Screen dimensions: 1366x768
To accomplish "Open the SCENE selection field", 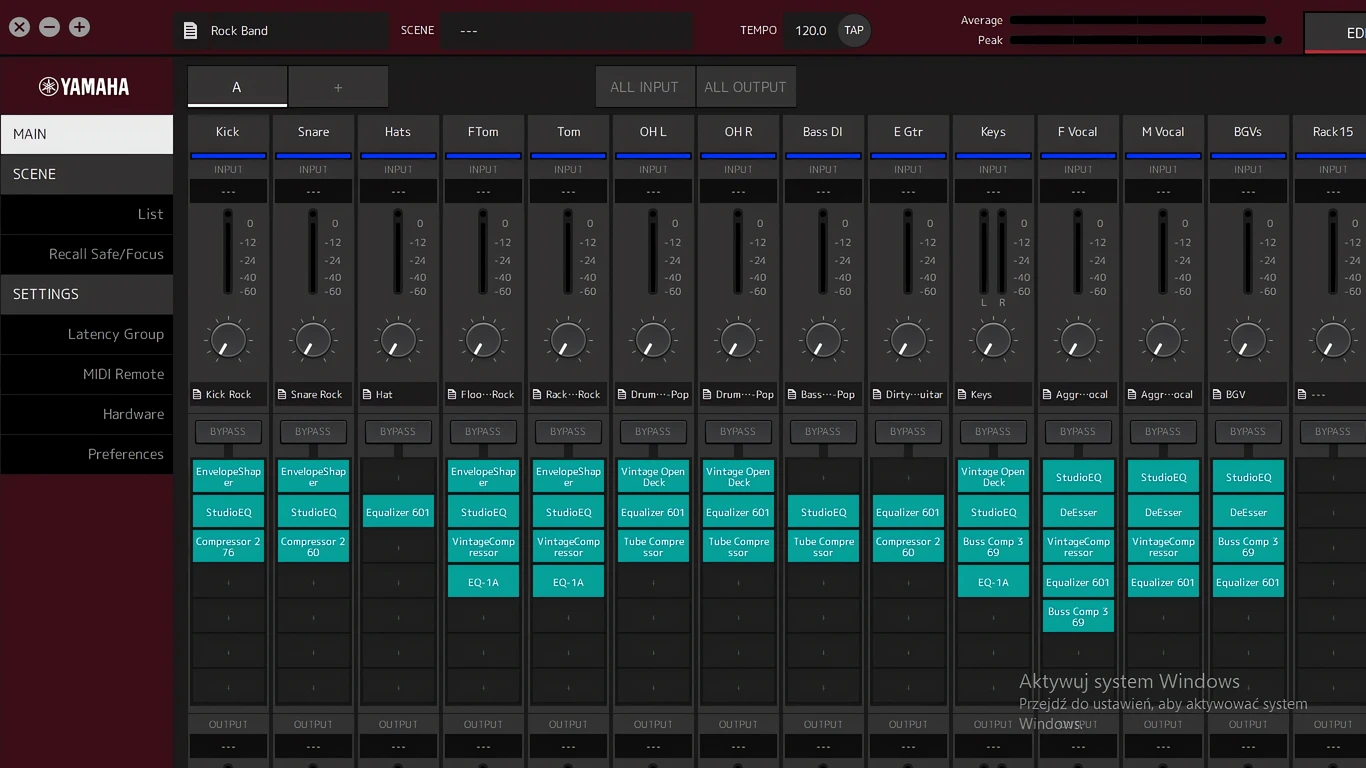I will [566, 31].
